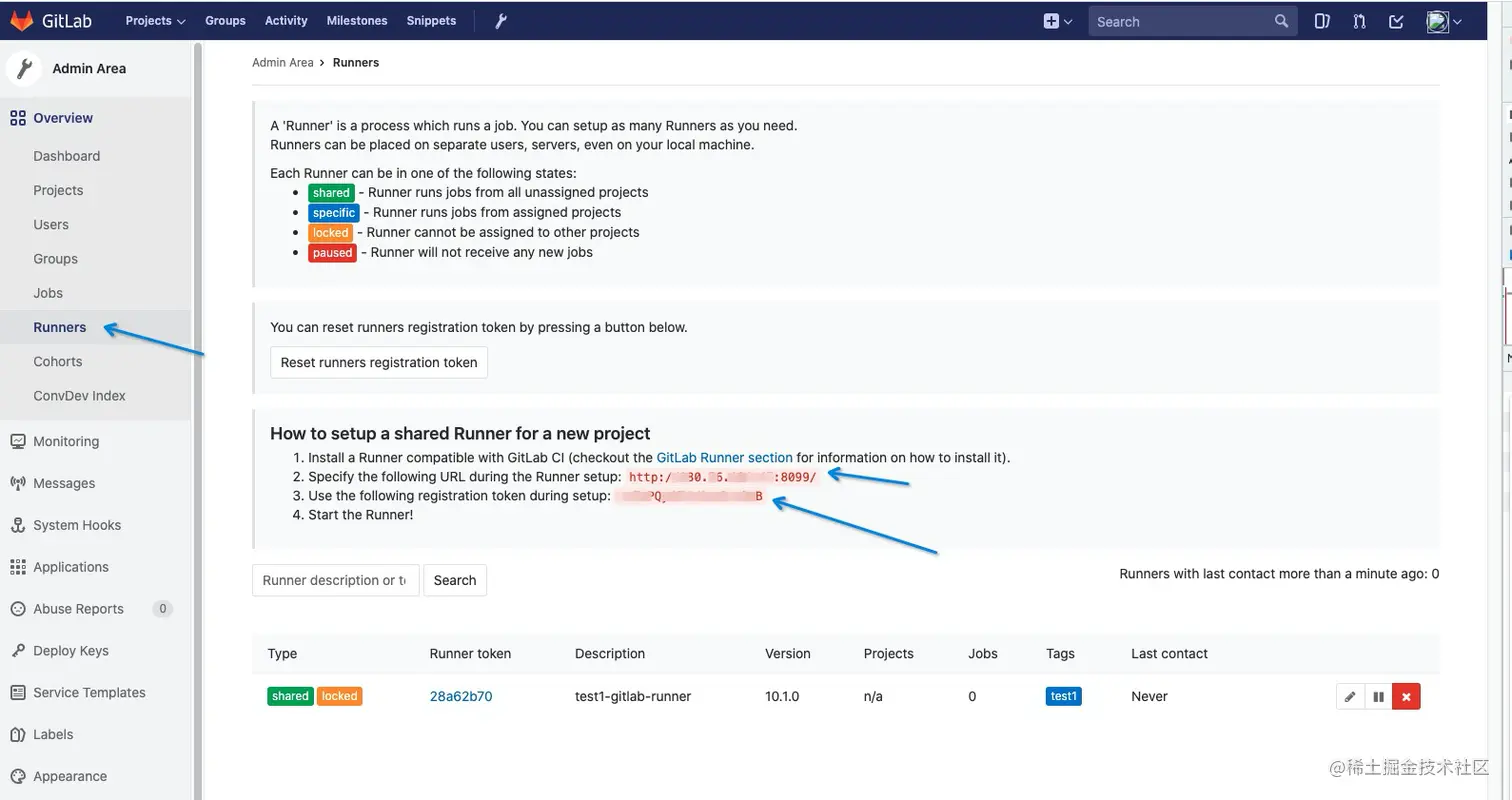
Task: Open the todos checkmark icon
Action: (1397, 21)
